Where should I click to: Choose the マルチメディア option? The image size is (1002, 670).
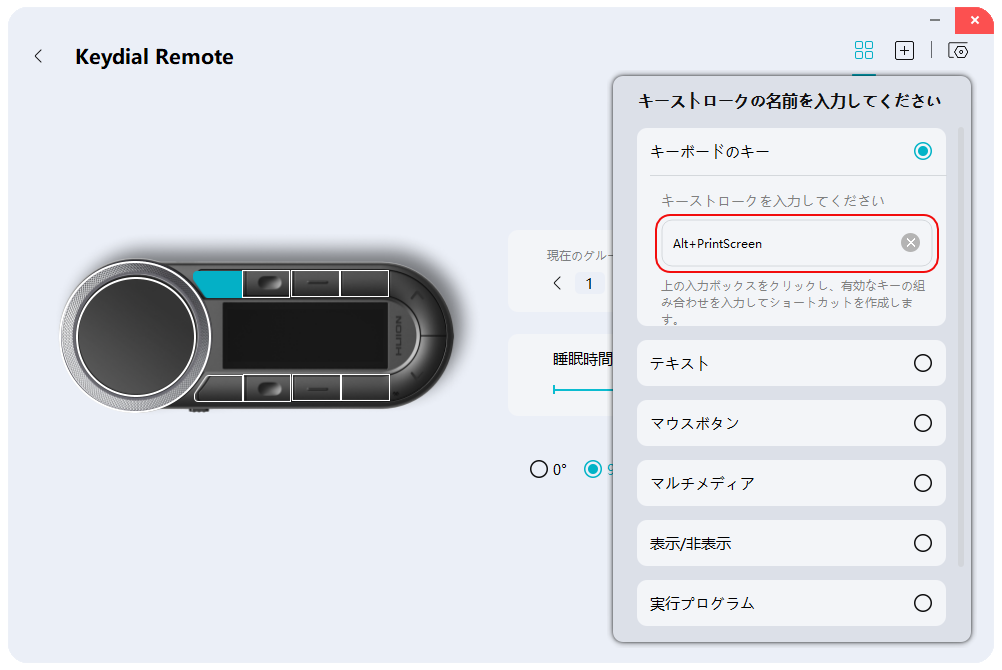790,483
